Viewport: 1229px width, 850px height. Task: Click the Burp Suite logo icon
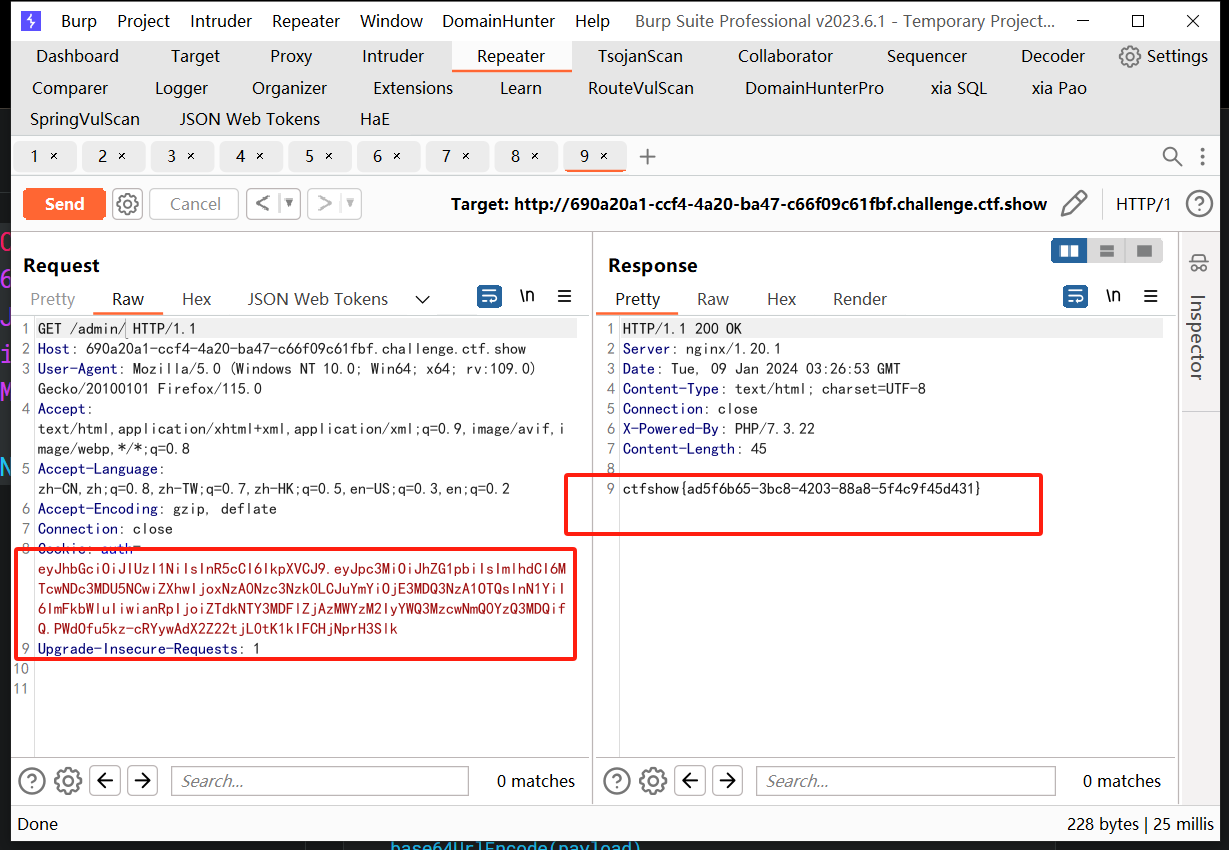[32, 21]
